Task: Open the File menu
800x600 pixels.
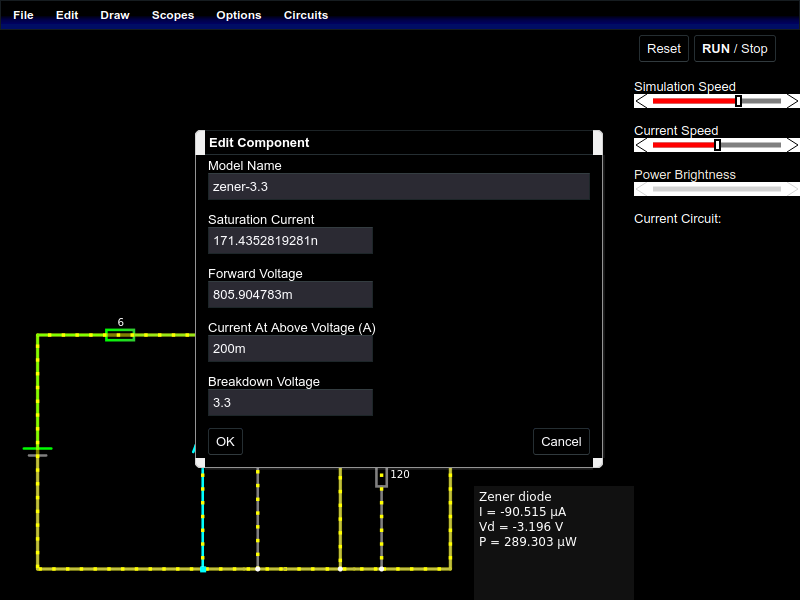Action: pyautogui.click(x=23, y=15)
